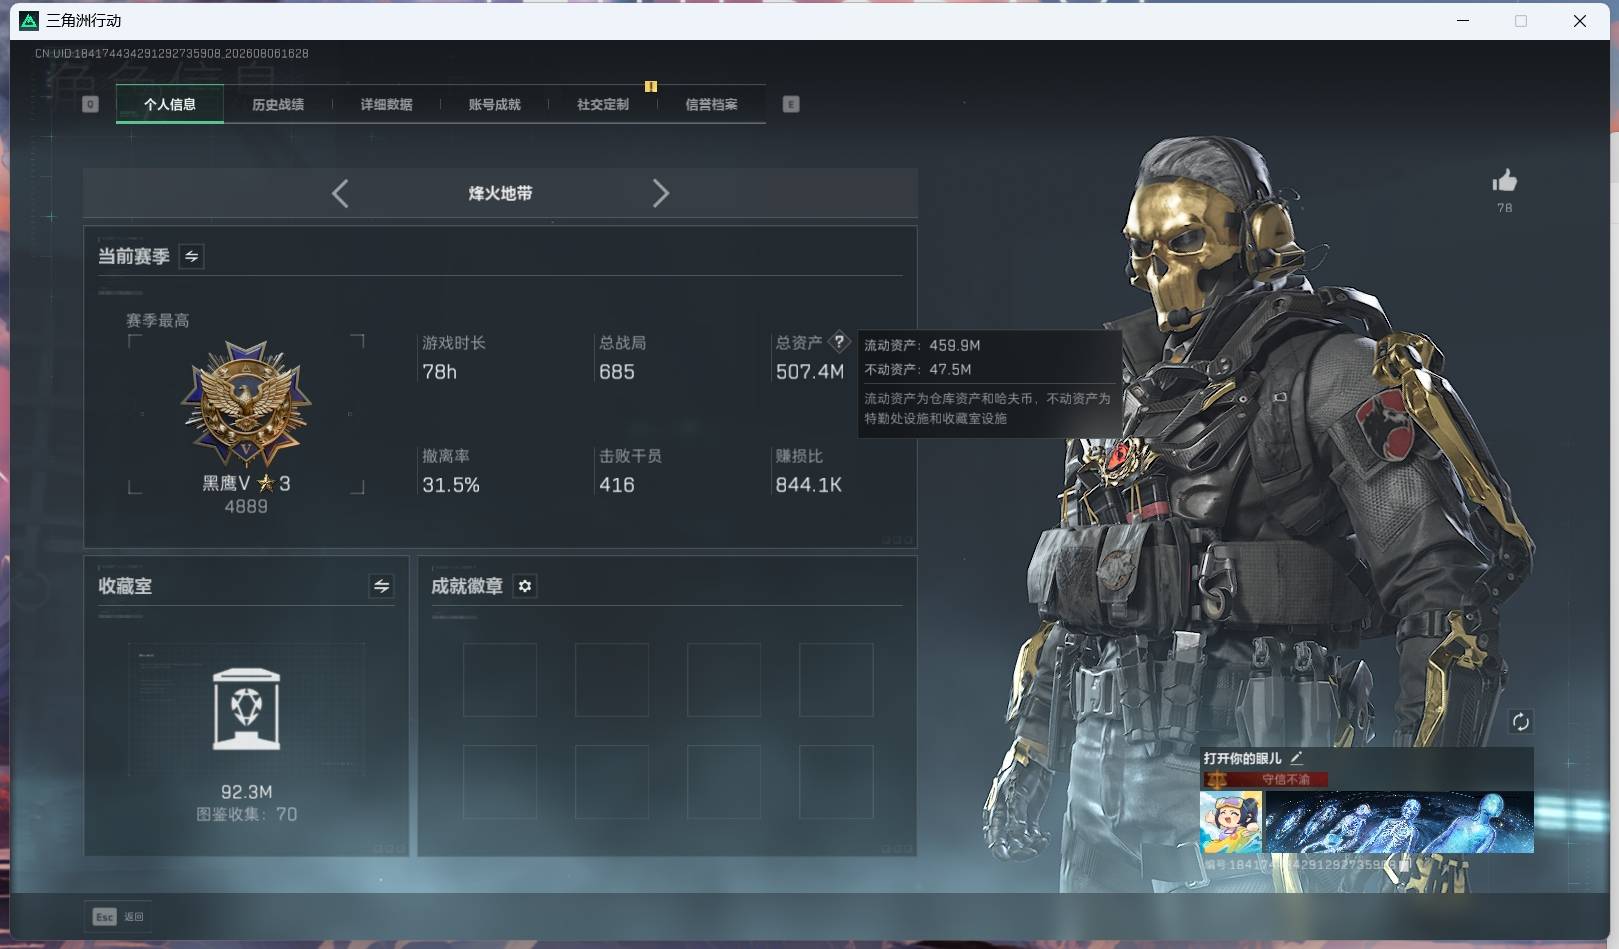Click the 击败干员 416 stat
The height and width of the screenshot is (949, 1619).
pyautogui.click(x=630, y=470)
